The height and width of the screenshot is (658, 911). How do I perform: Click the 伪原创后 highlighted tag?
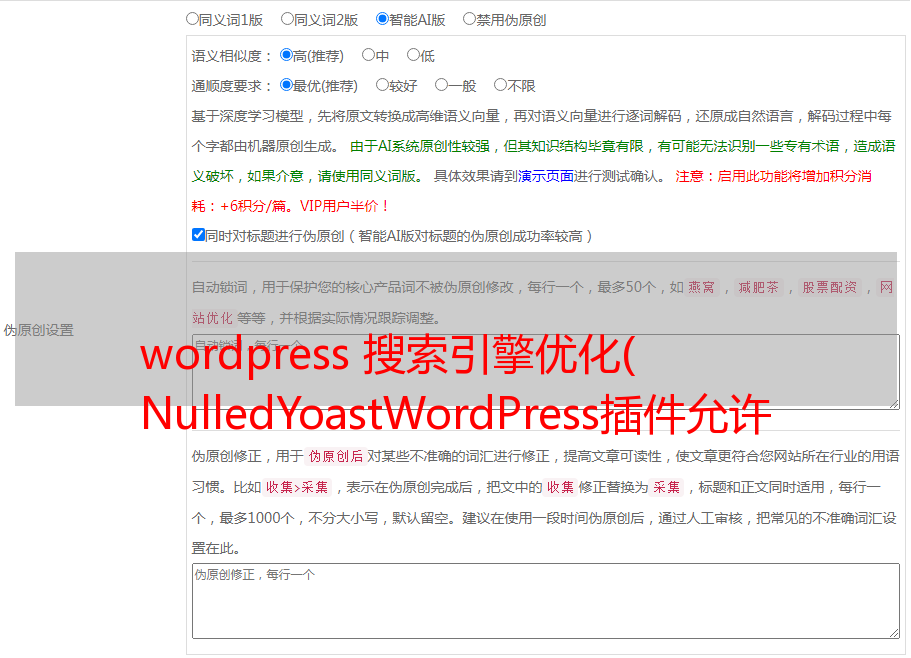pyautogui.click(x=336, y=456)
